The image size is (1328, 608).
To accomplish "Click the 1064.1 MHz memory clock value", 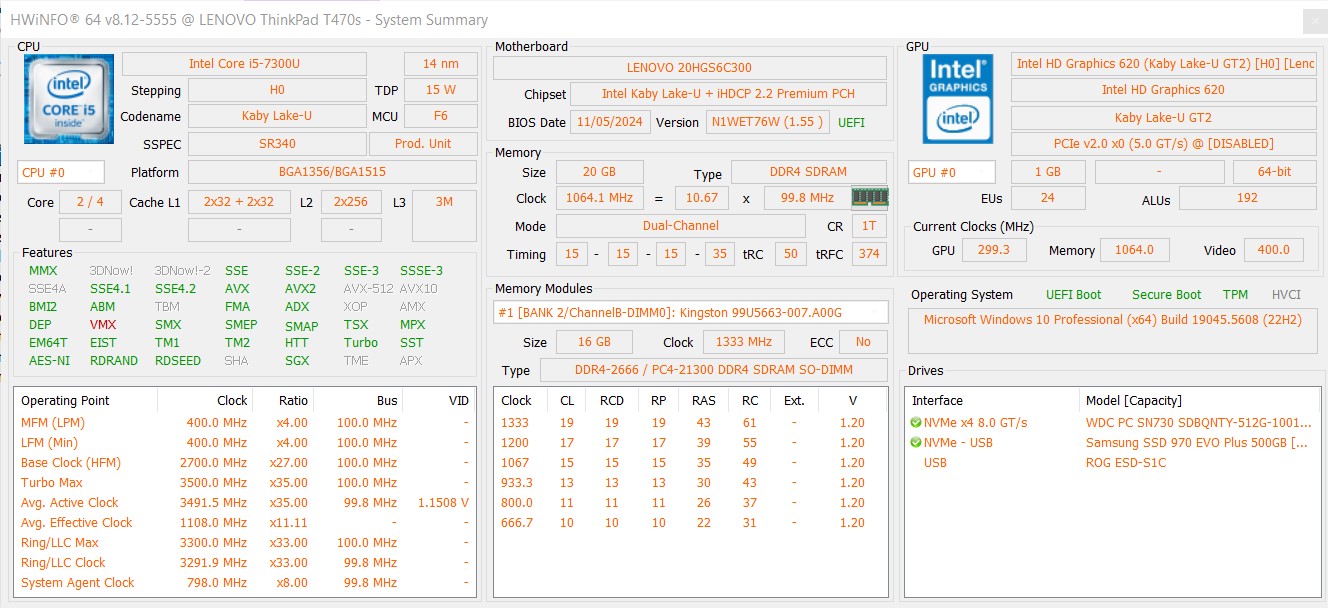I will point(600,198).
